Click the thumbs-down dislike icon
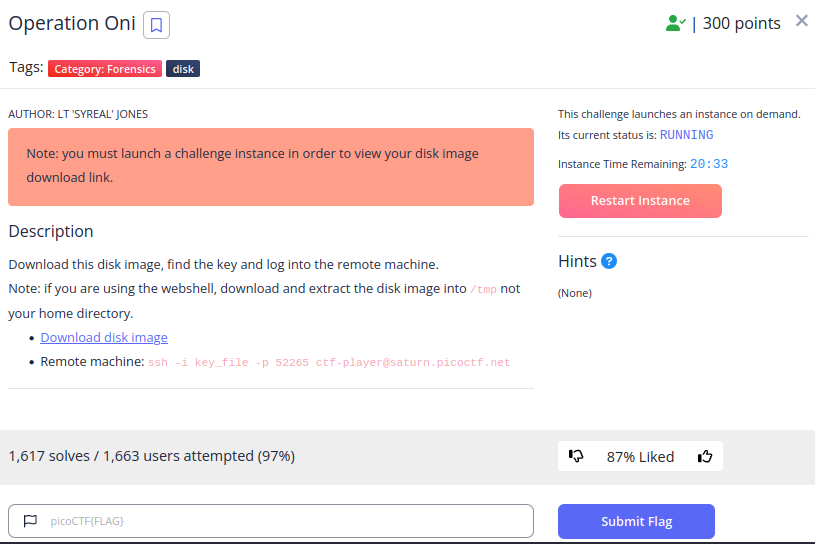815x544 pixels. [576, 456]
